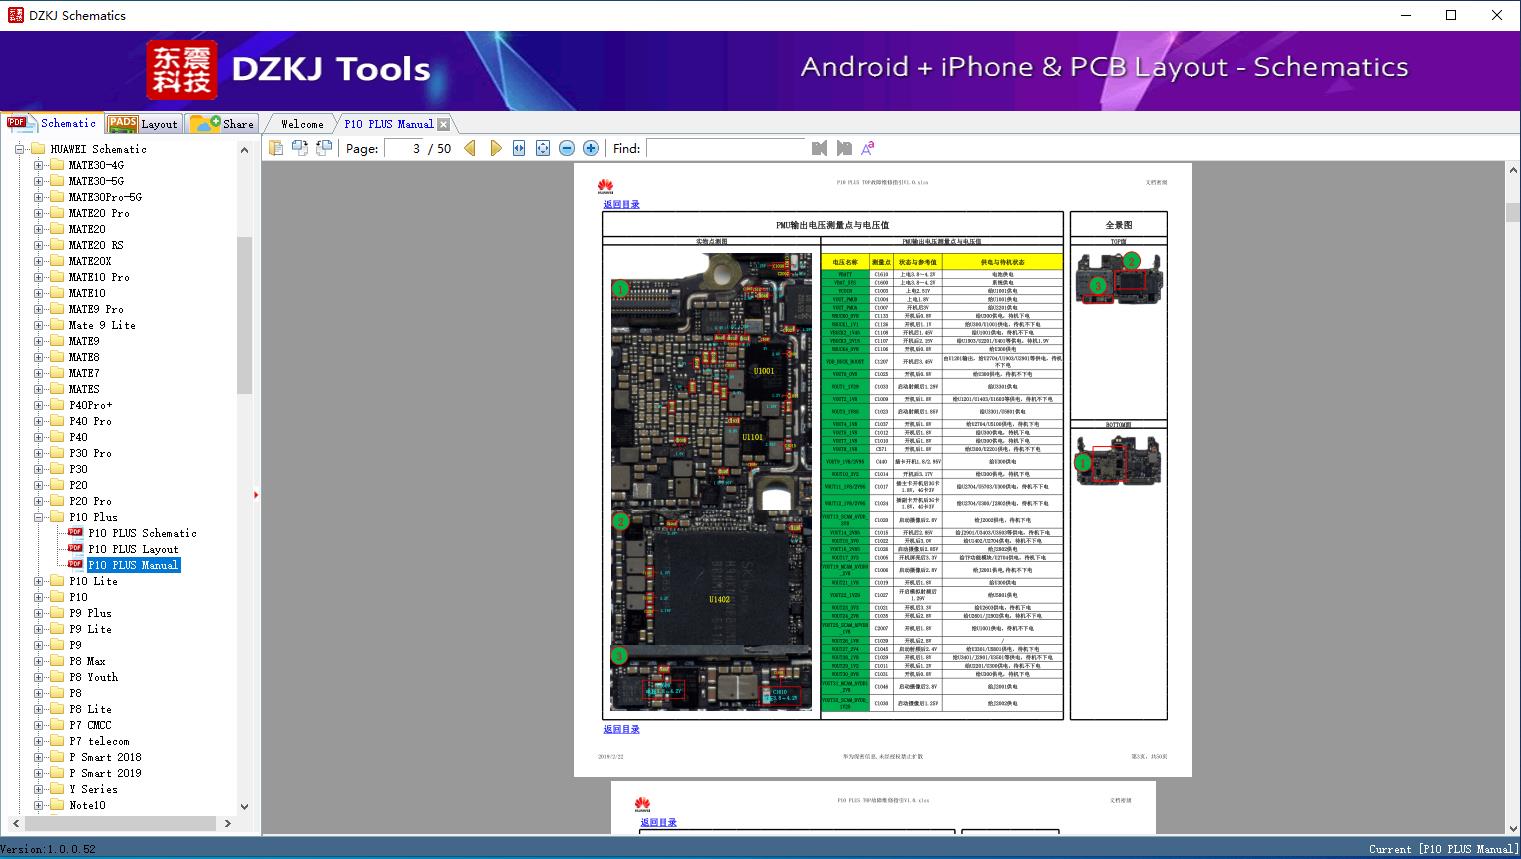Go to the previous page arrow

point(470,148)
